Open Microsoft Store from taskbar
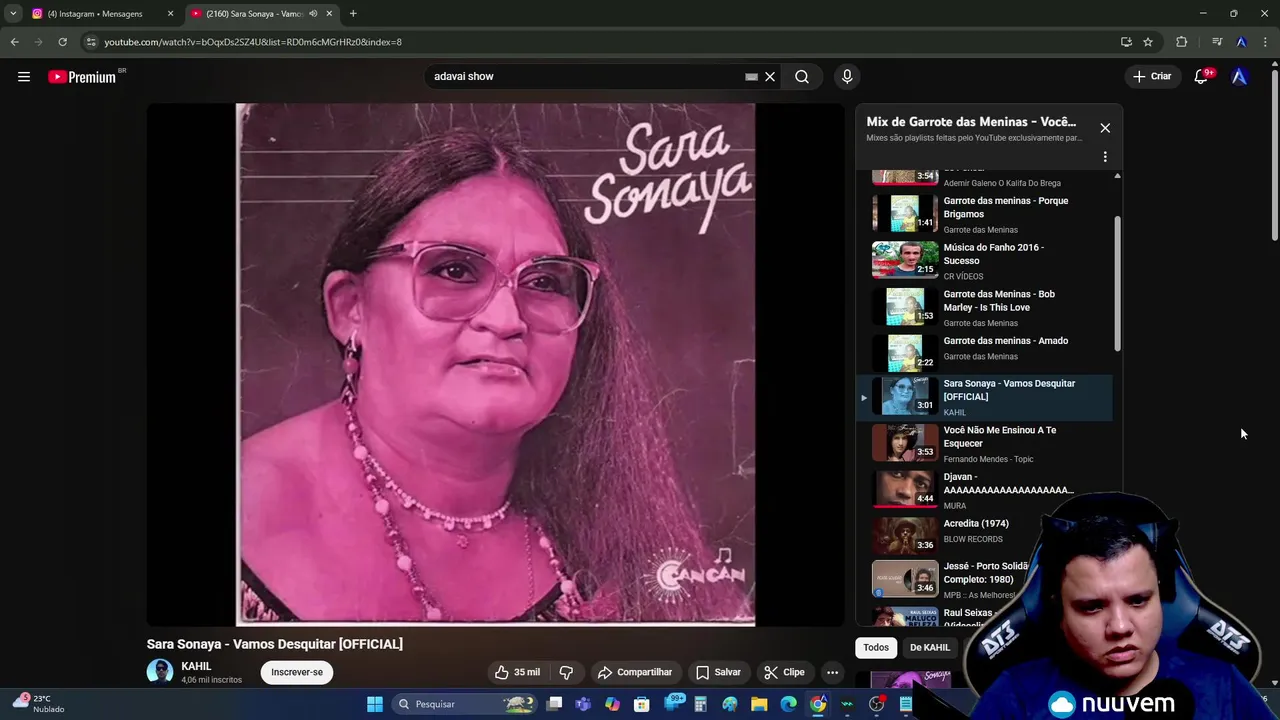This screenshot has width=1280, height=720. click(642, 704)
